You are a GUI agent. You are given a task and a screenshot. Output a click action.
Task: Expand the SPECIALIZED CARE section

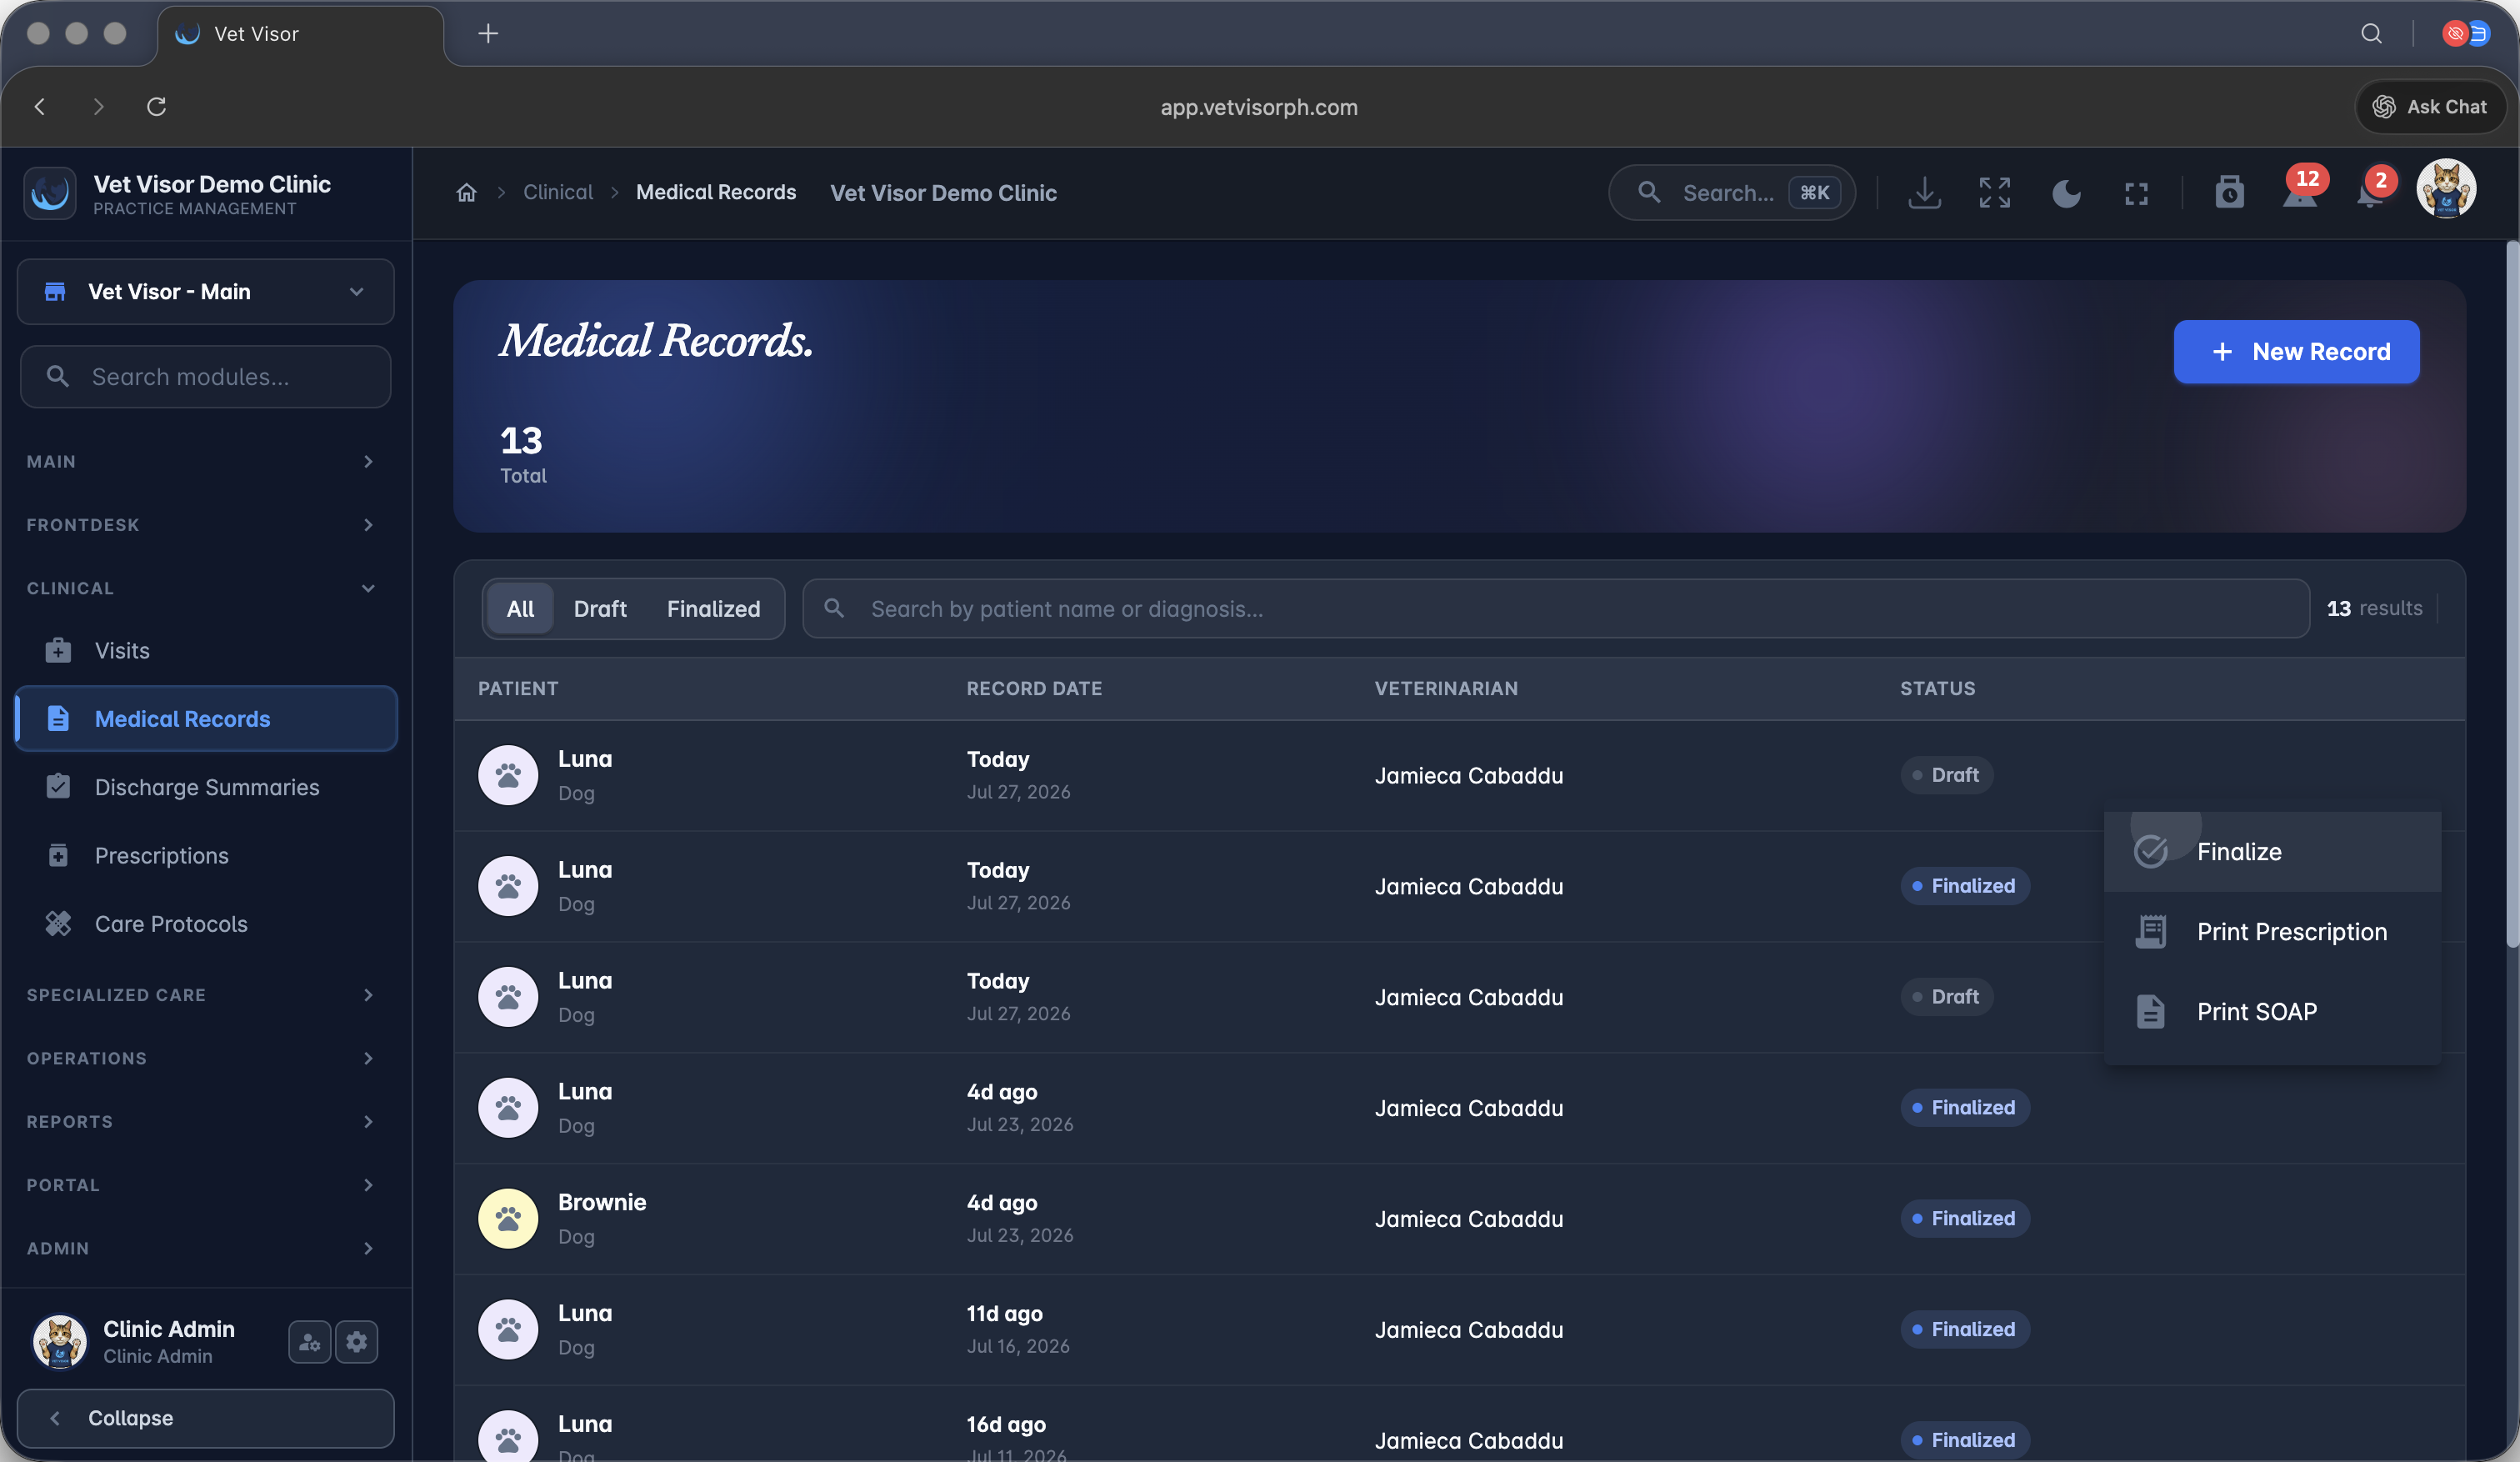200,994
